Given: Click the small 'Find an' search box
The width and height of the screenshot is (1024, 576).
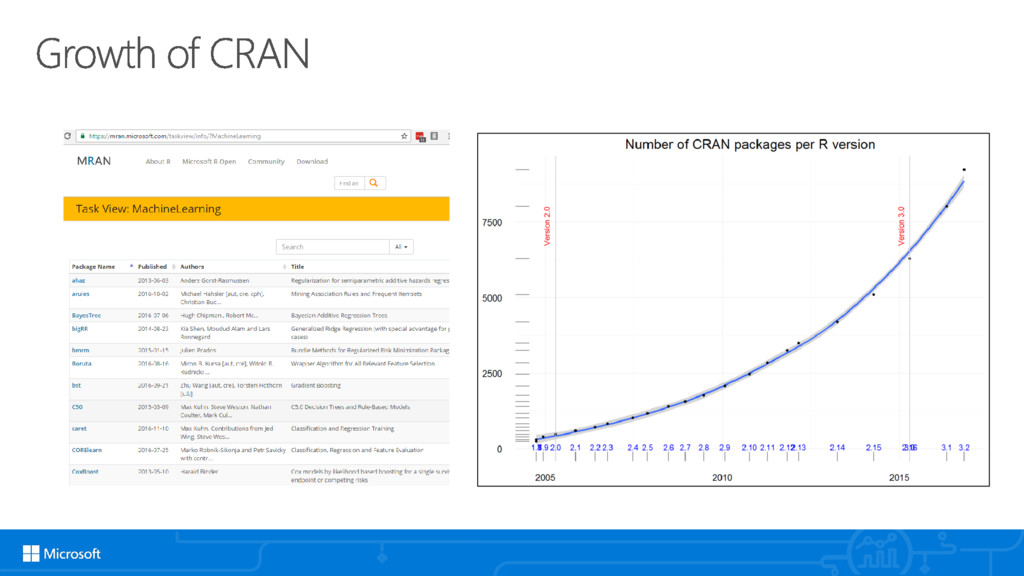Looking at the screenshot, I should click(349, 183).
